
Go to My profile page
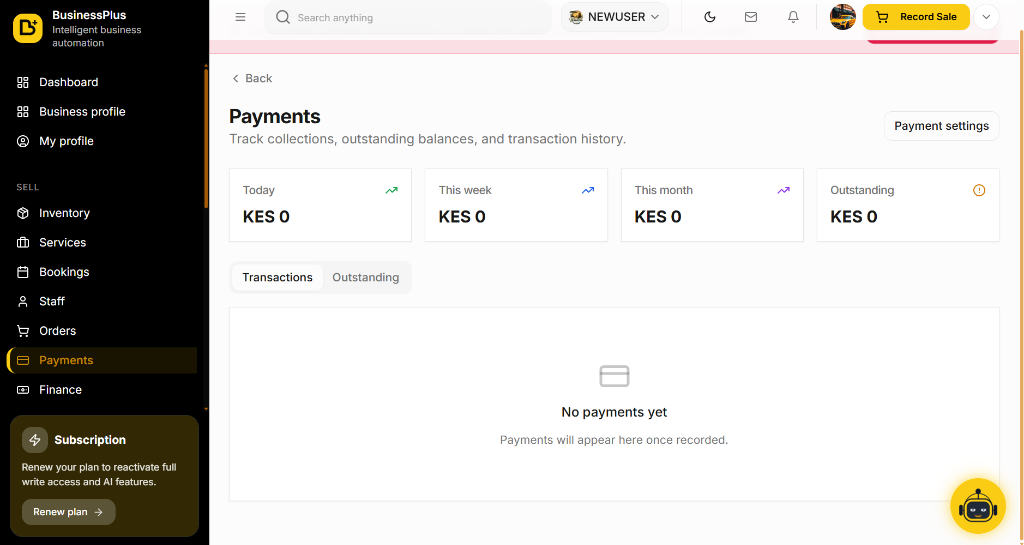103,141
